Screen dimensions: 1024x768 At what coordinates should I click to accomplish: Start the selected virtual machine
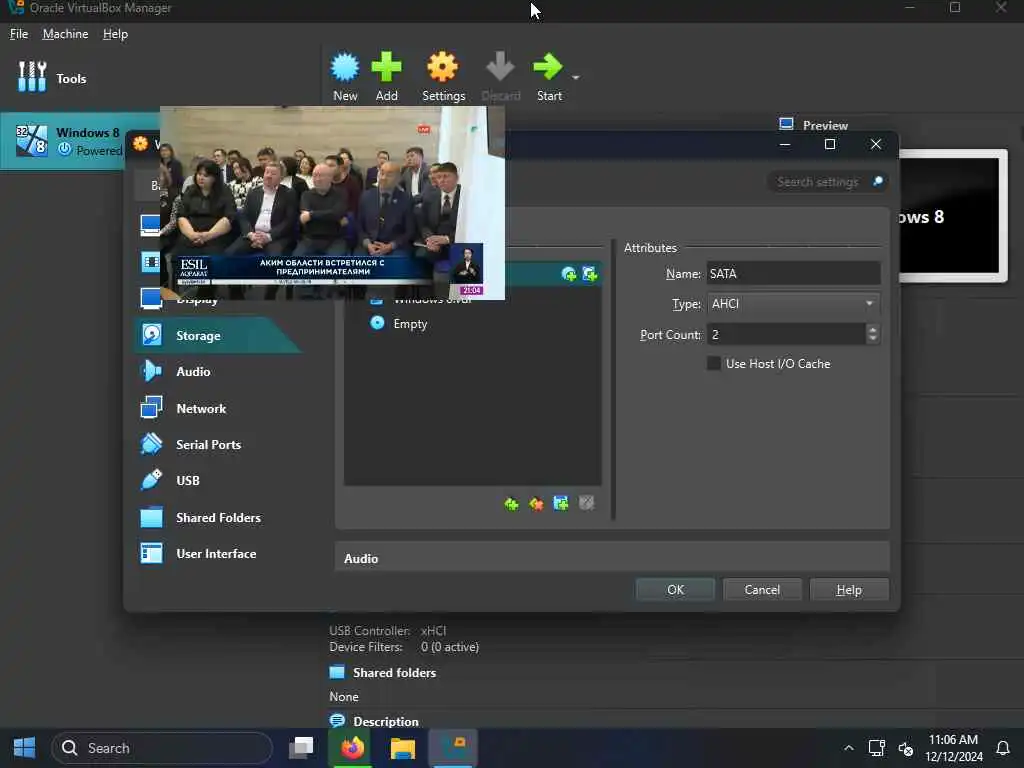549,76
